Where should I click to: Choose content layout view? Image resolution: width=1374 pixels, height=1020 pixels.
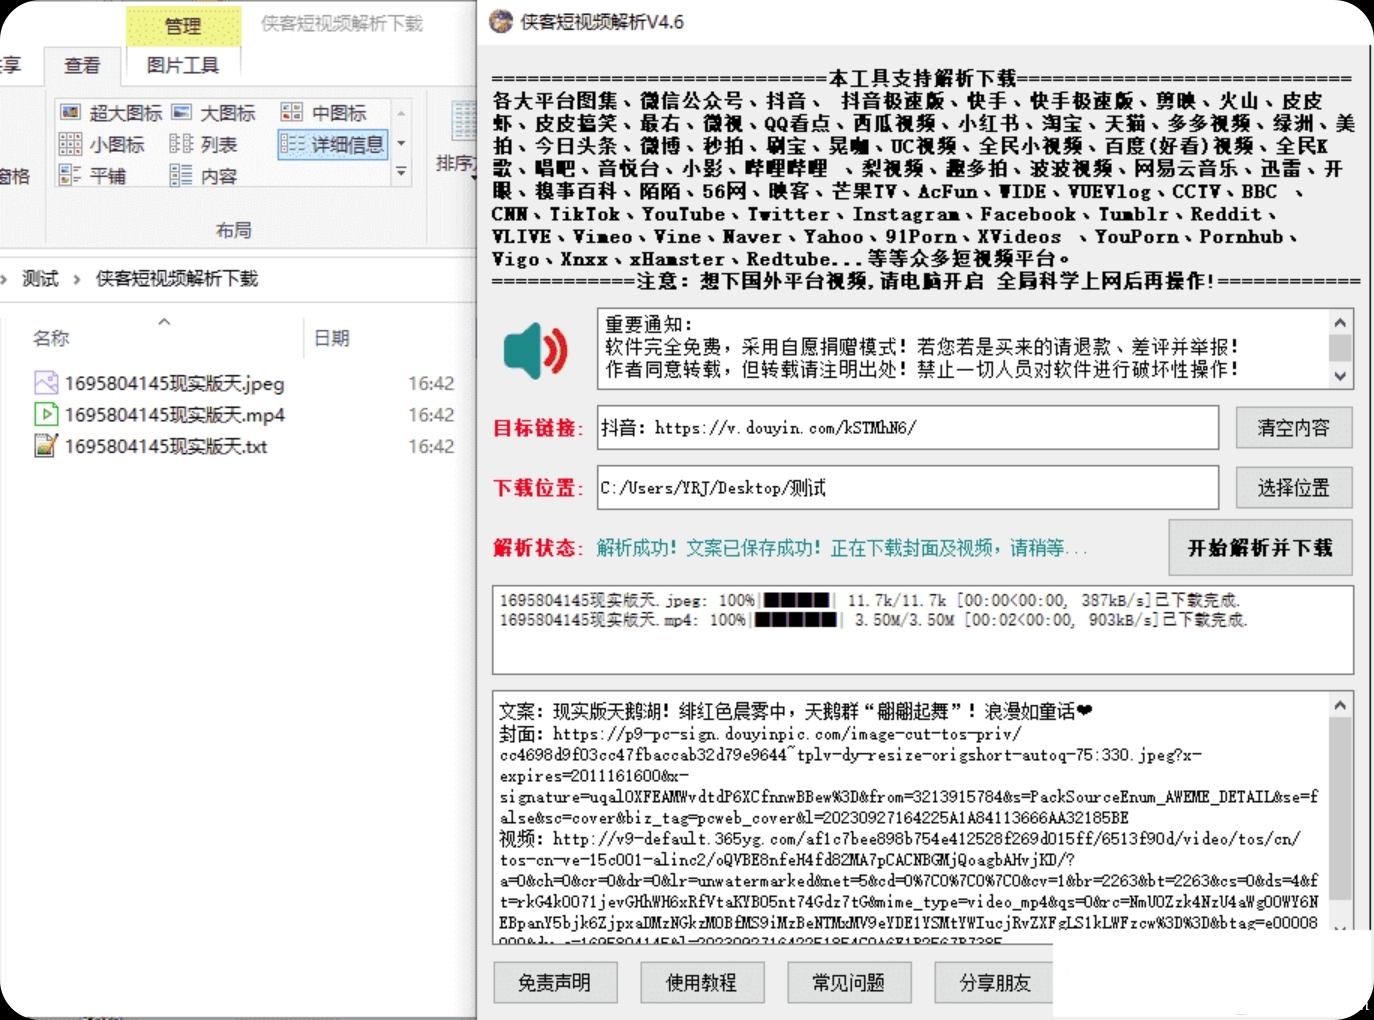[205, 176]
